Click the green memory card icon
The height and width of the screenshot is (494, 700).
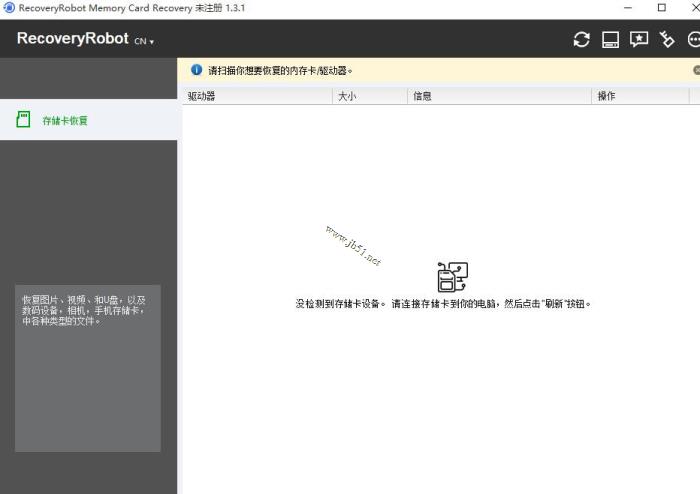coord(23,120)
